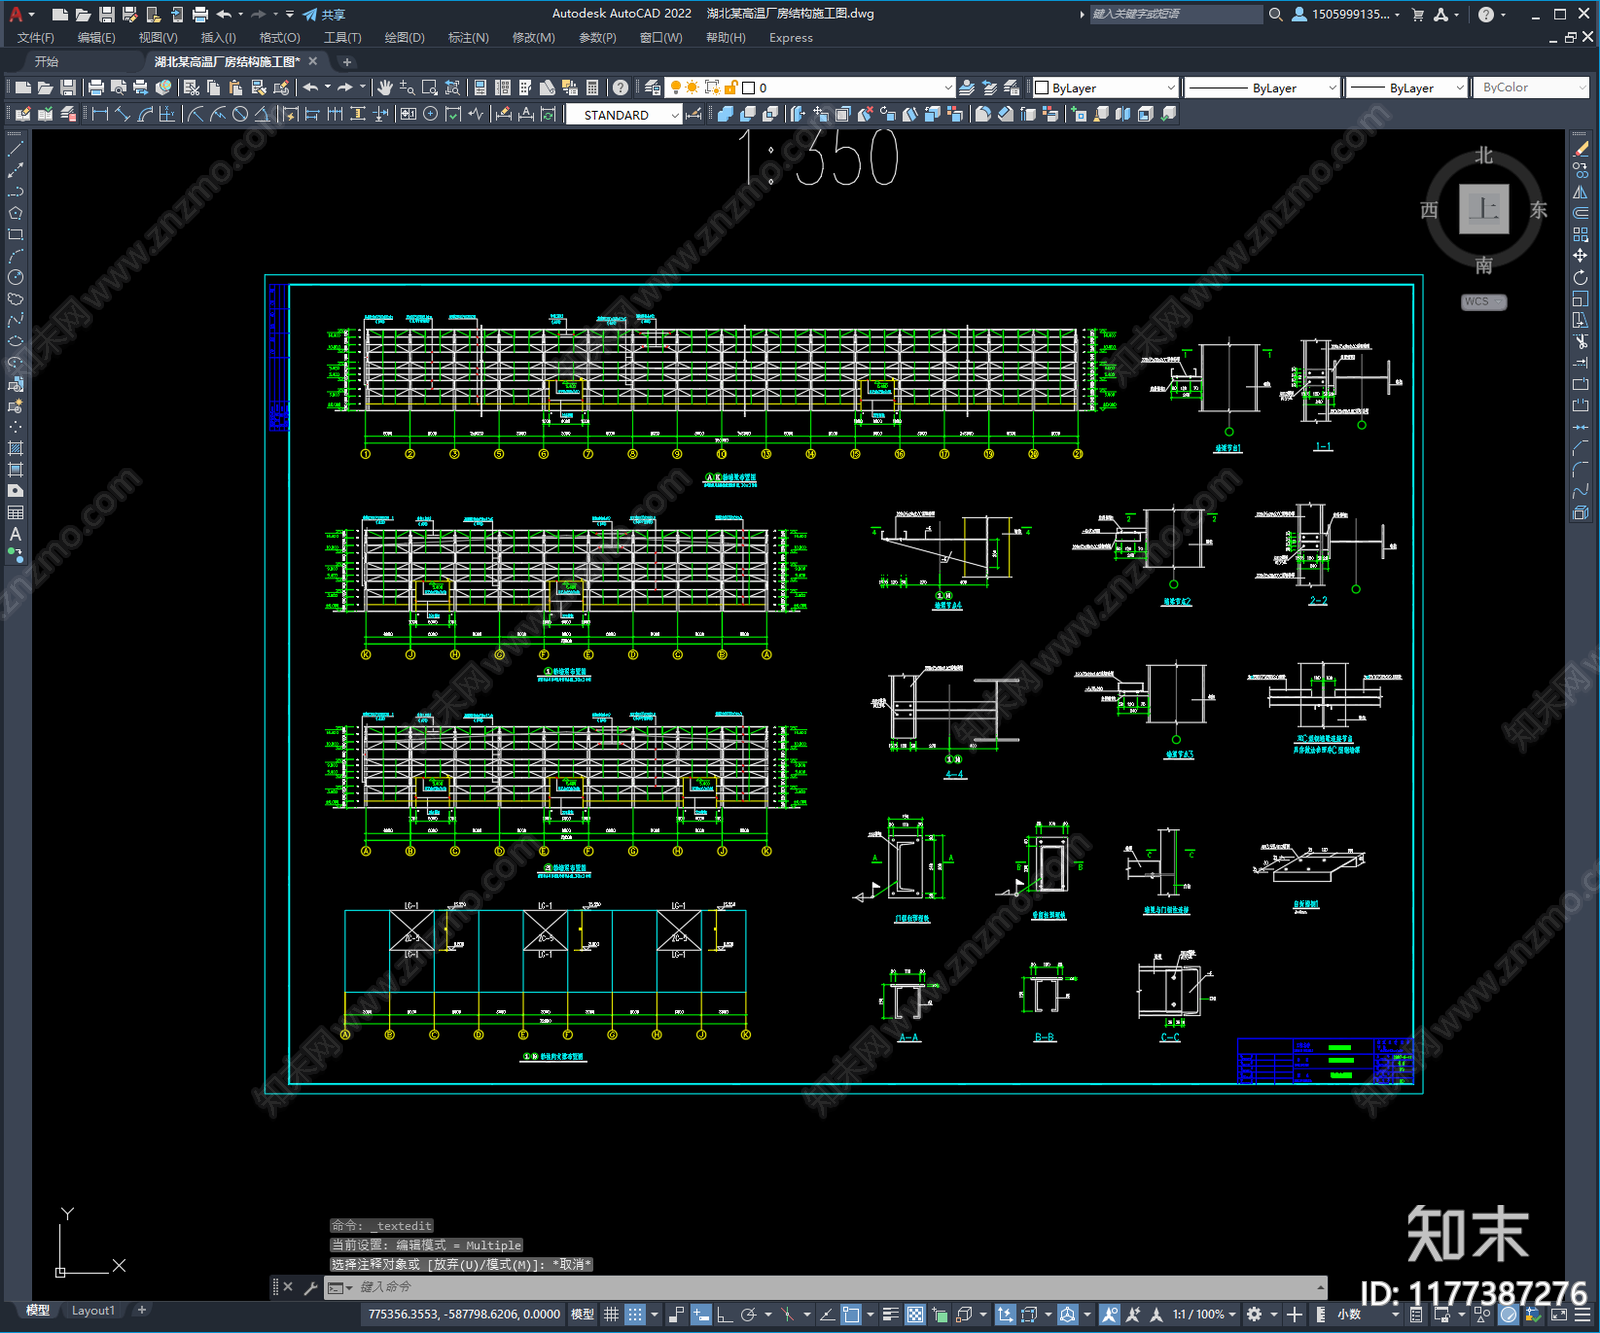Open the 文件(F) menu

36,38
